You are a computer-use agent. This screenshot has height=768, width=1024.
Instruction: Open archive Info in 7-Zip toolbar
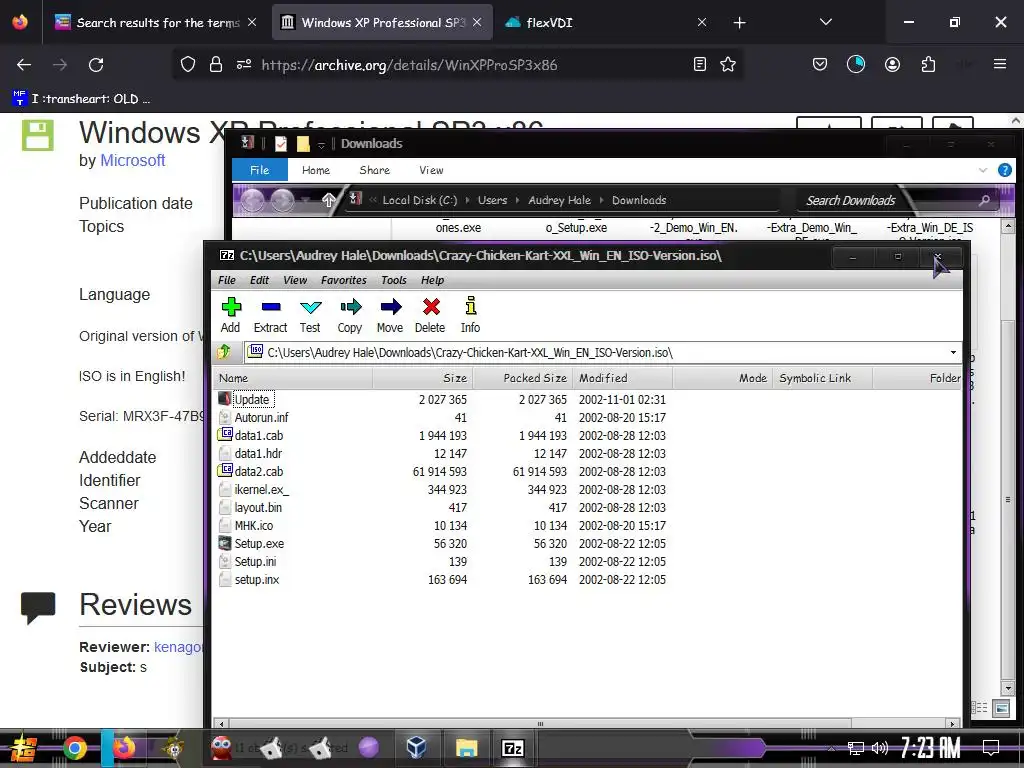(470, 315)
